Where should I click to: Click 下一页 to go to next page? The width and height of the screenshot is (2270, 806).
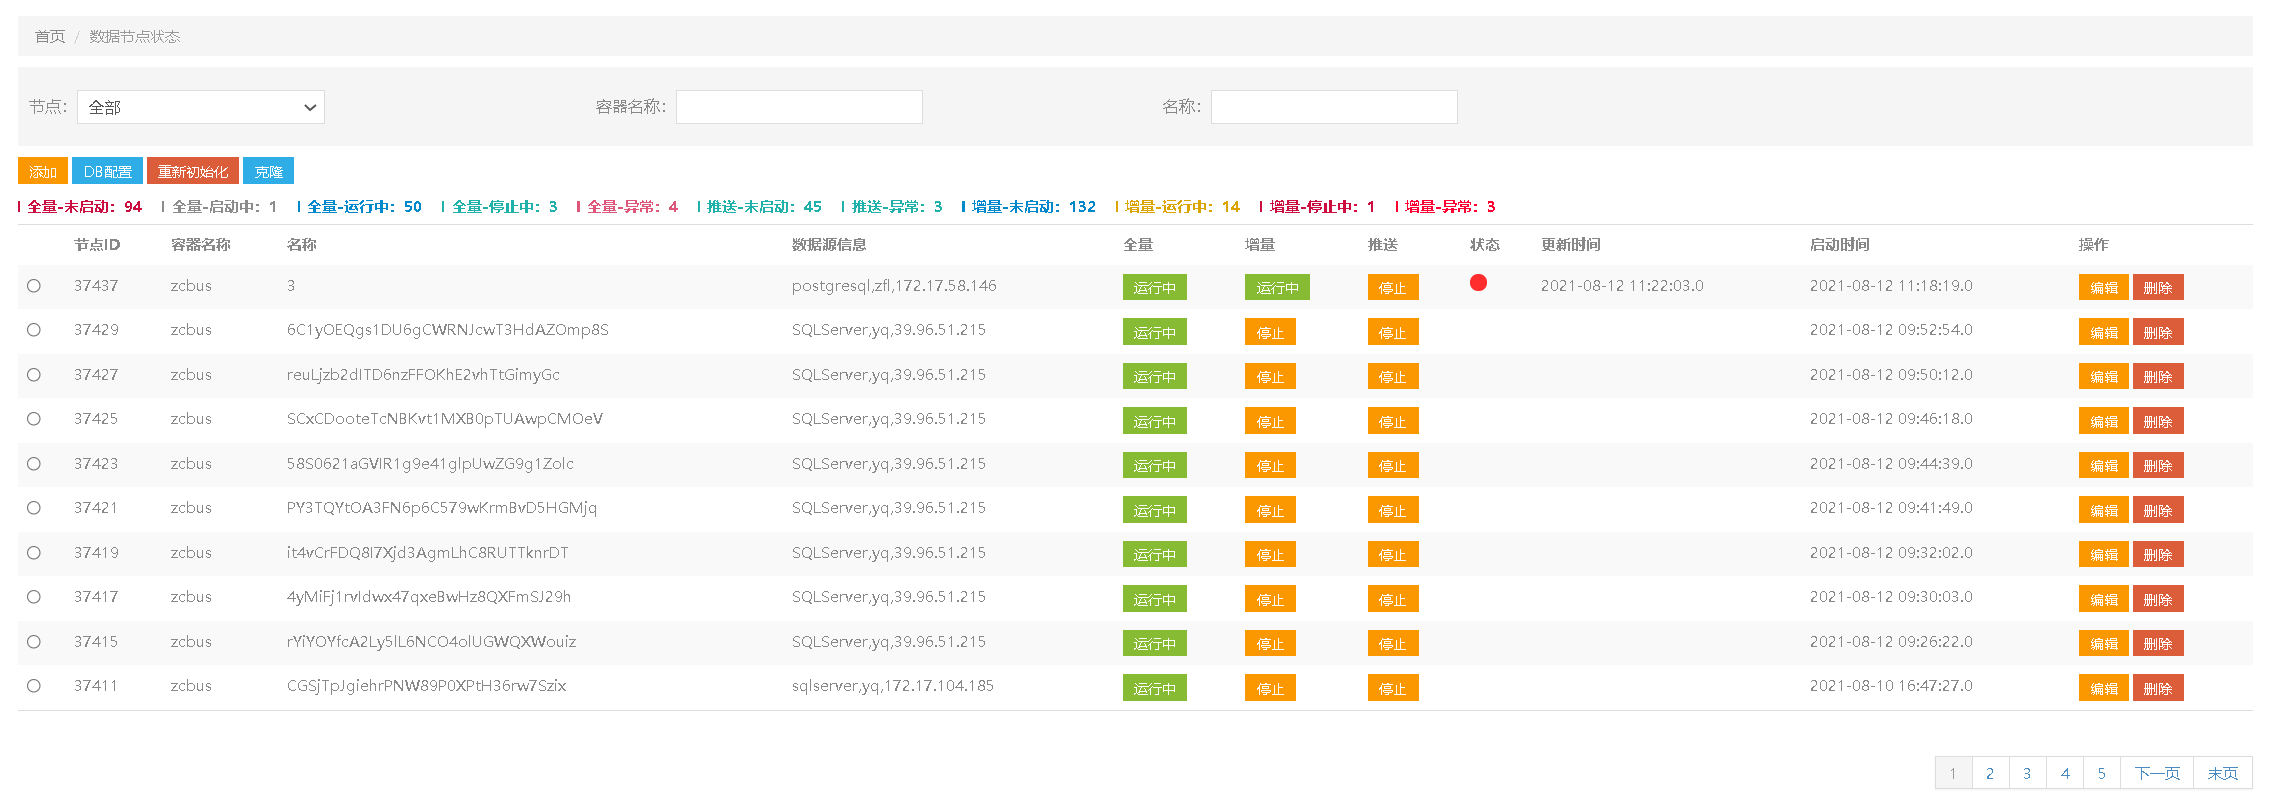click(x=2157, y=773)
